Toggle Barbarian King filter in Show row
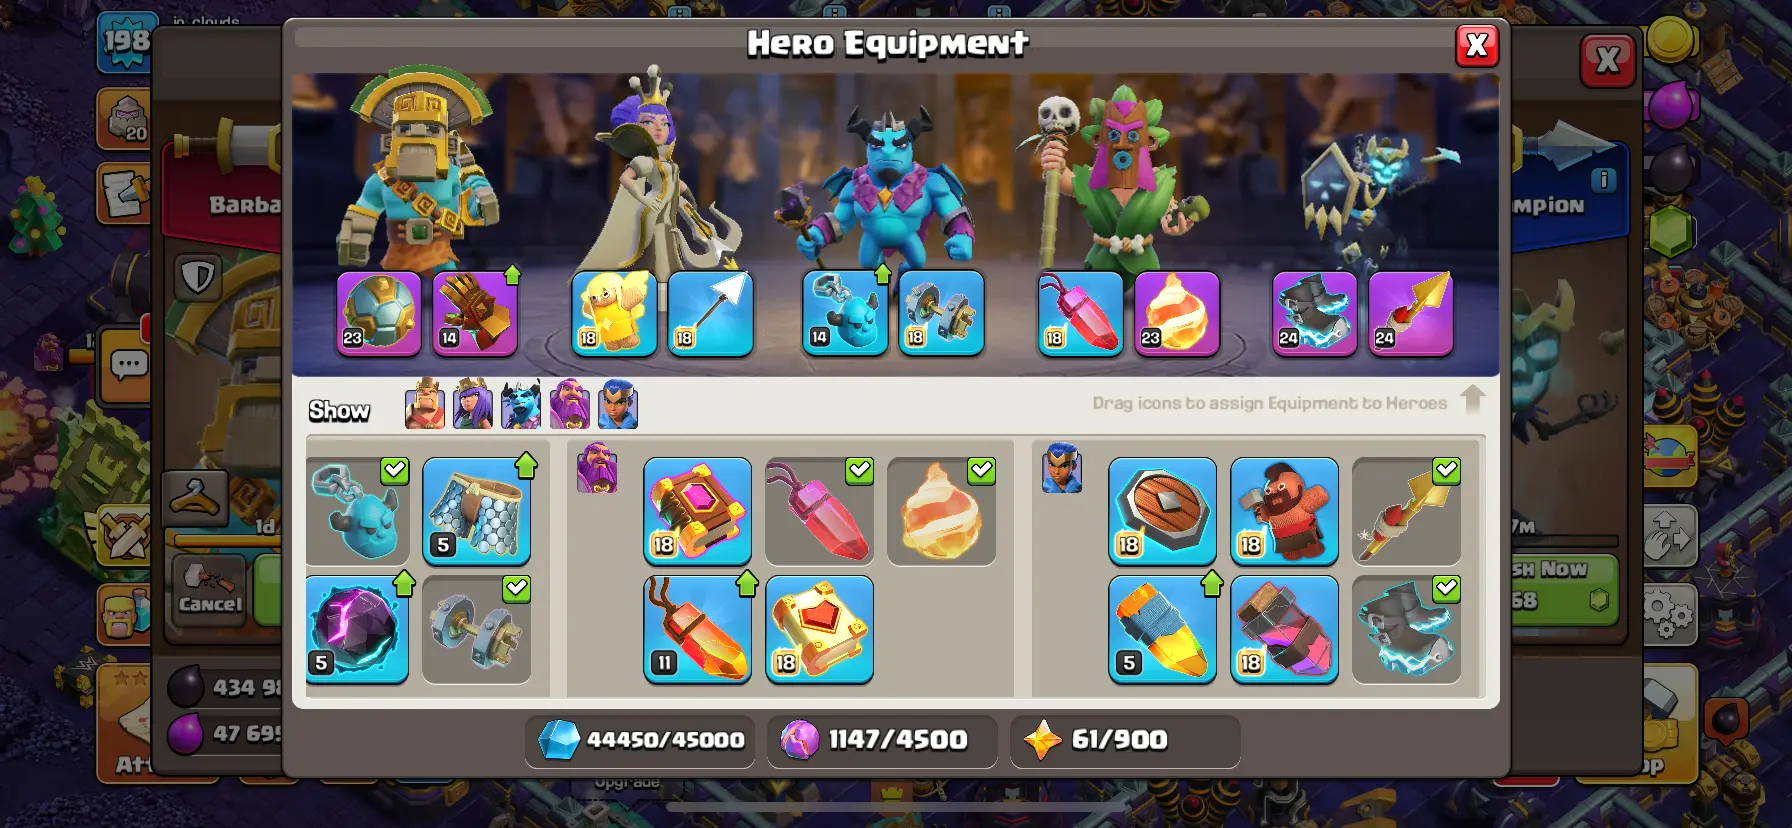This screenshot has width=1792, height=828. [425, 404]
